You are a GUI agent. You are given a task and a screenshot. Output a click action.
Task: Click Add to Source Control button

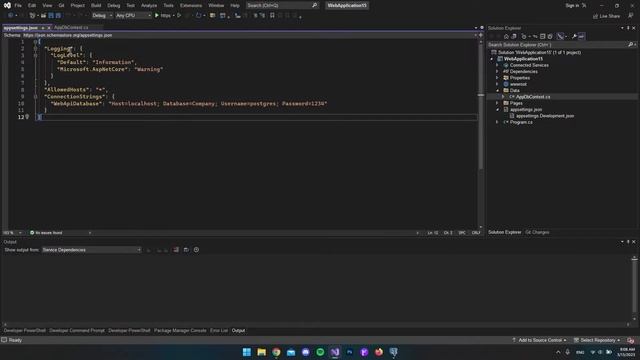[x=540, y=340]
